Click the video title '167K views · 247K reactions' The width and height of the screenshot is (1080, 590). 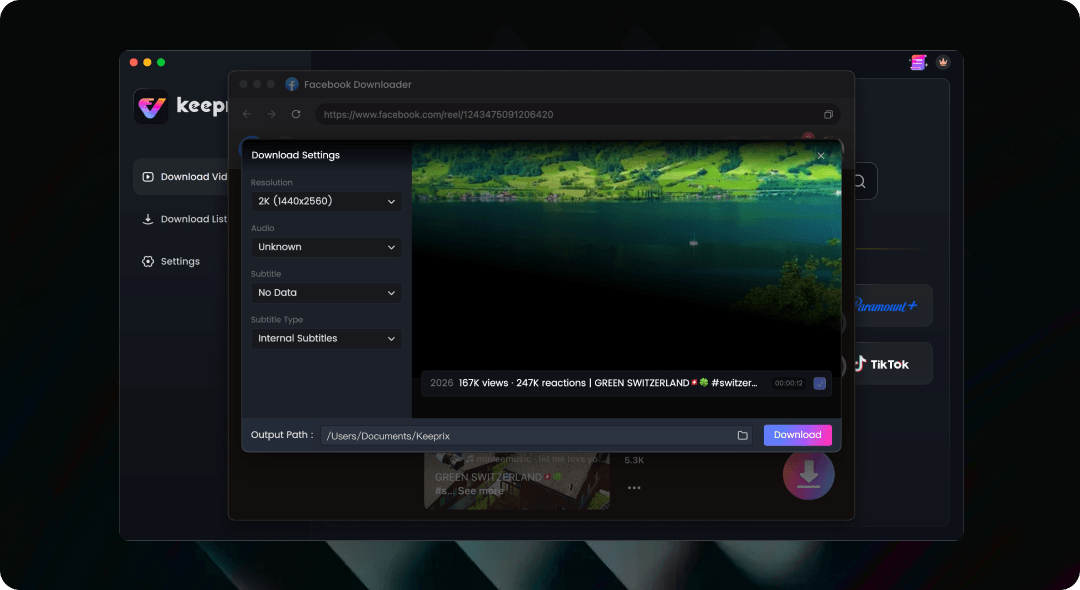[522, 383]
